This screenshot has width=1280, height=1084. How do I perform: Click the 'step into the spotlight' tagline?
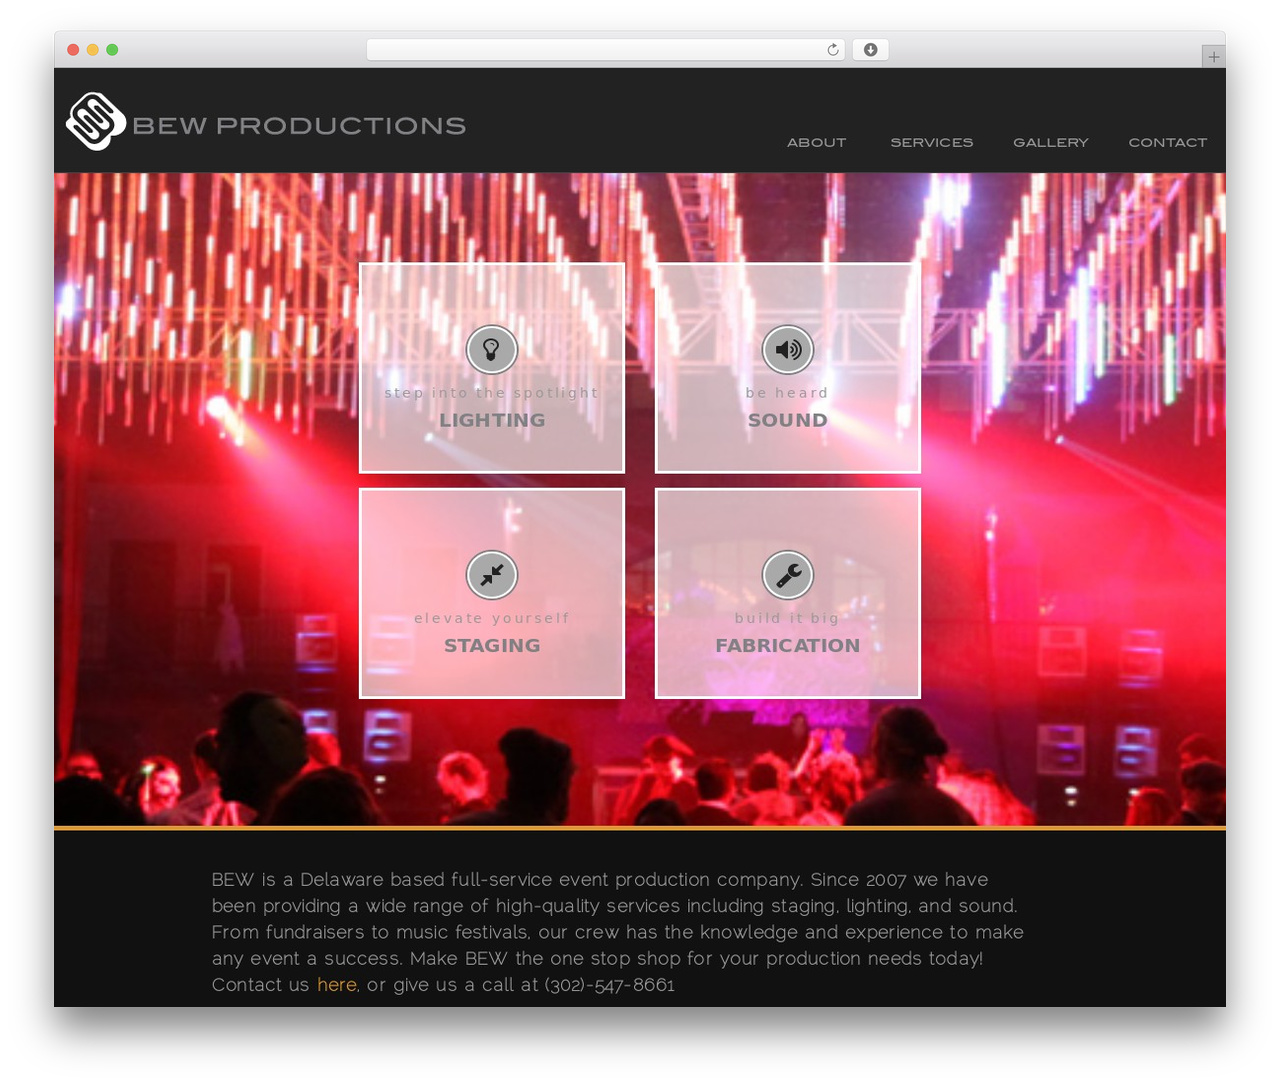click(x=492, y=393)
